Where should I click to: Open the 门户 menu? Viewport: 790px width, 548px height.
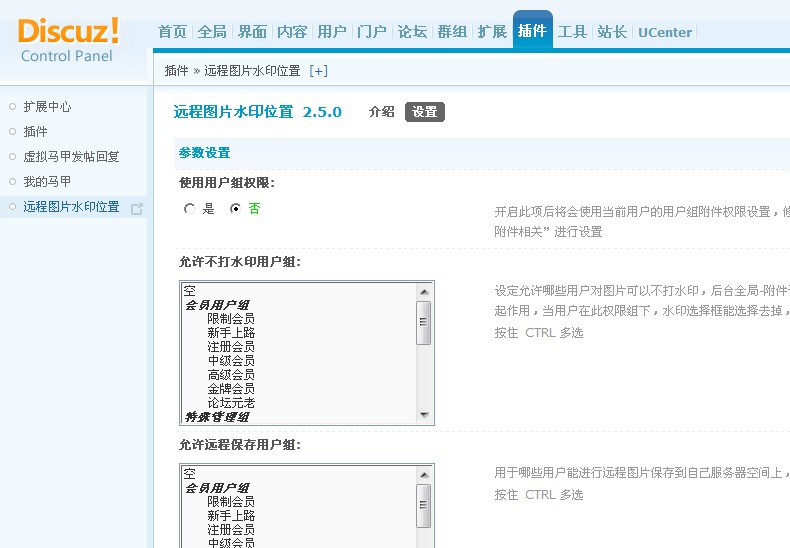click(x=372, y=32)
